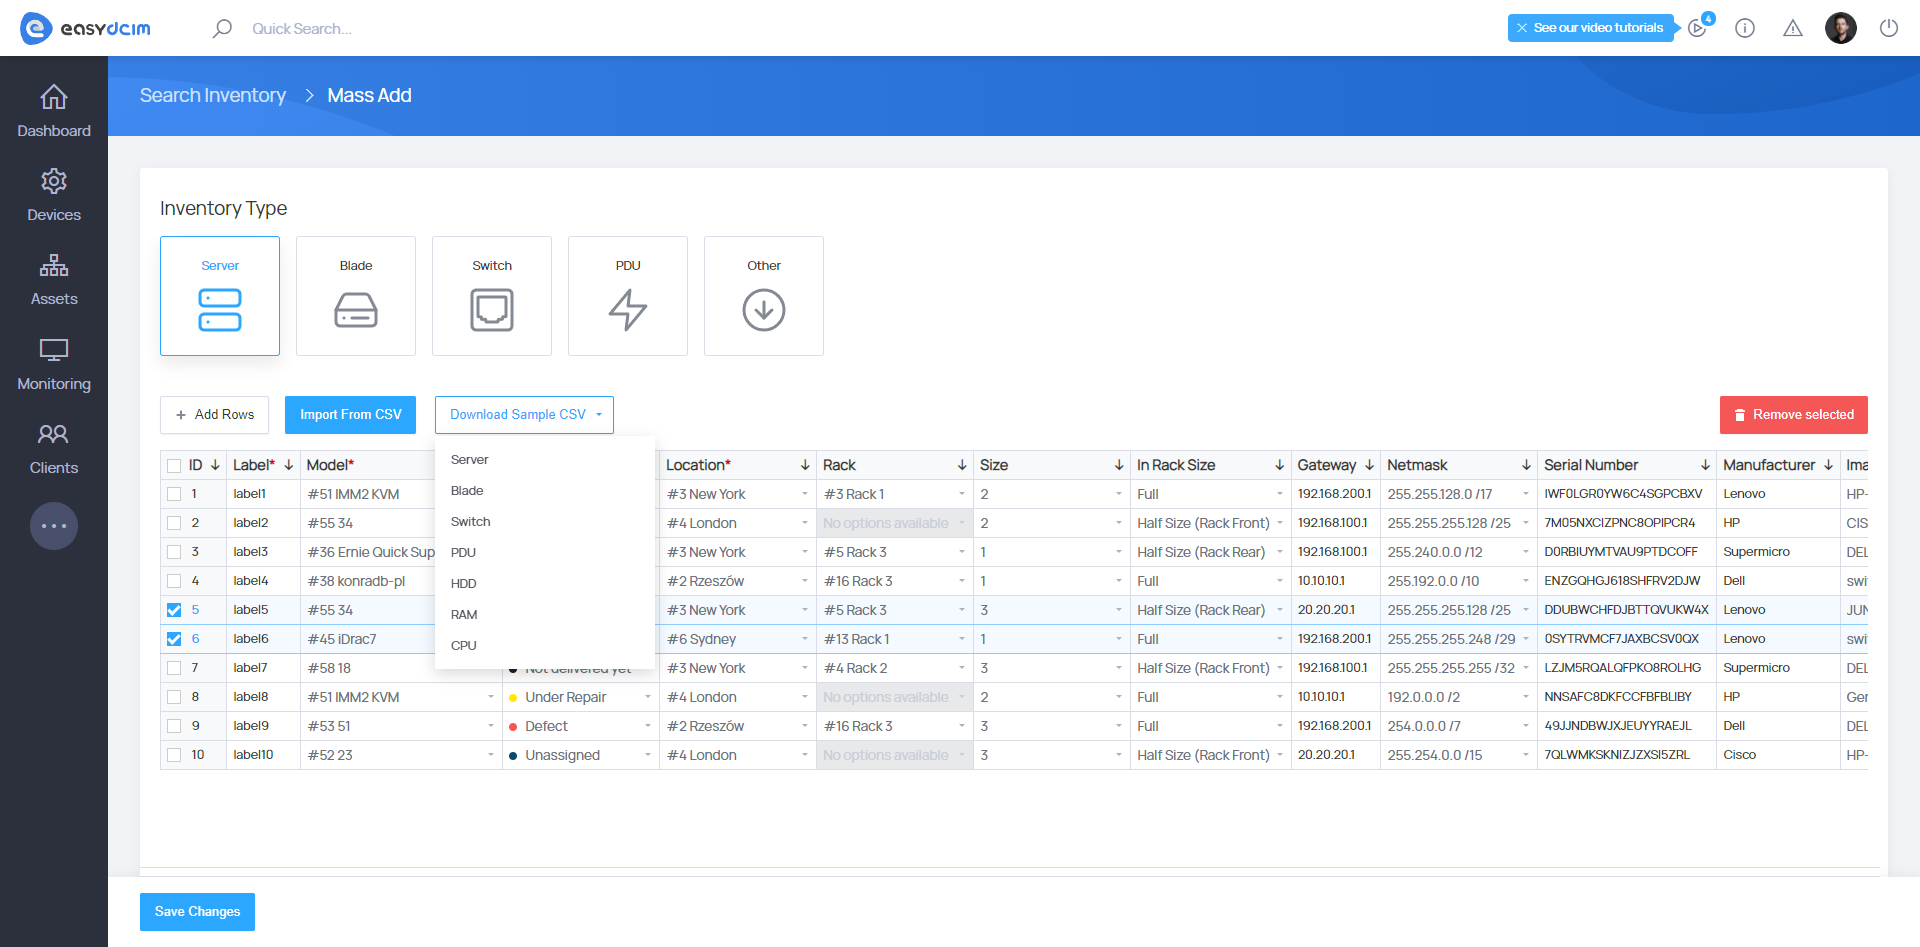Choose PDU from sample CSV menu
Screen dimensions: 1920x947
tap(545, 553)
